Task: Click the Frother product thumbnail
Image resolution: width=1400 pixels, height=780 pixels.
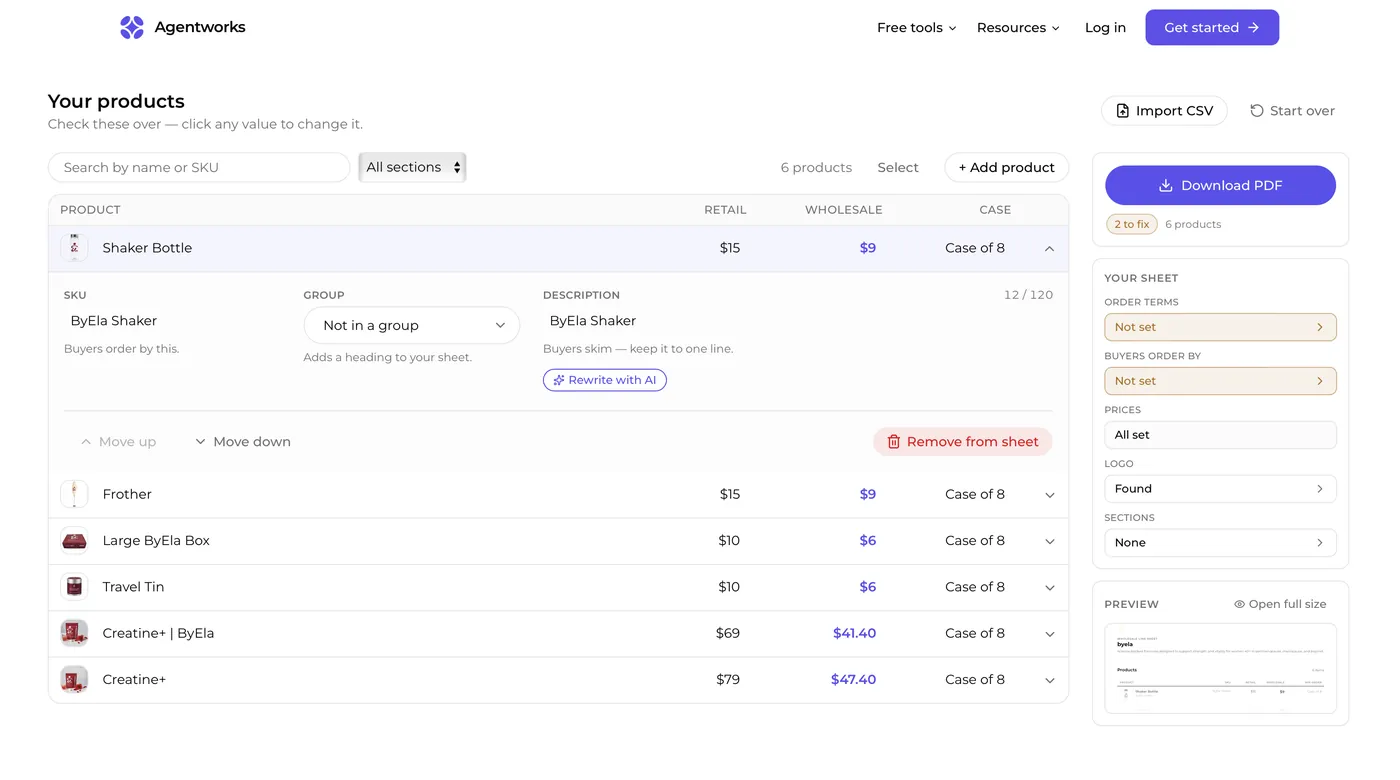Action: point(74,494)
